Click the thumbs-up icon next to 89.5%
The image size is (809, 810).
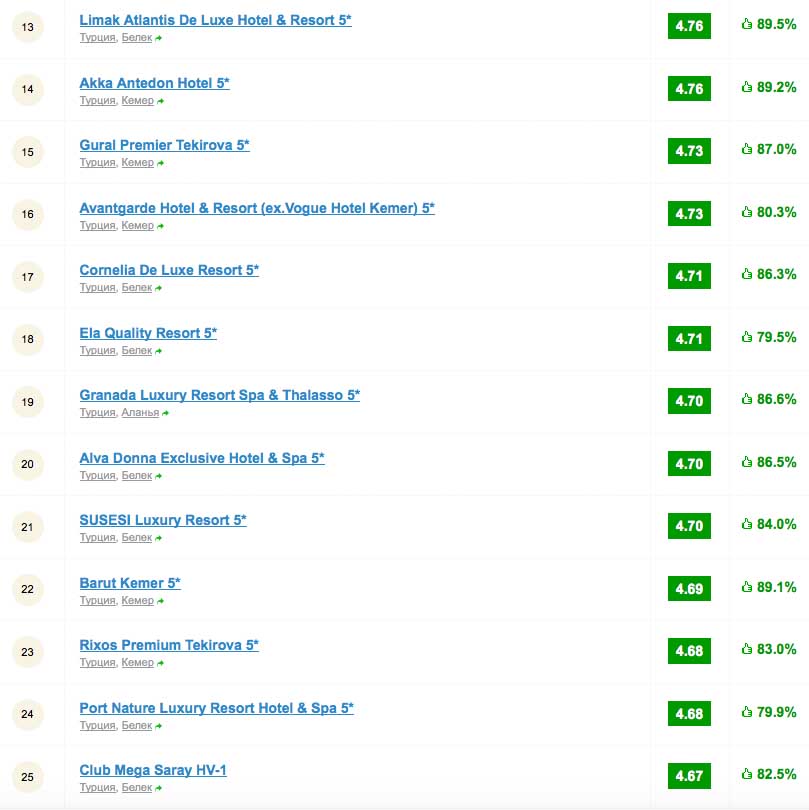(x=746, y=24)
